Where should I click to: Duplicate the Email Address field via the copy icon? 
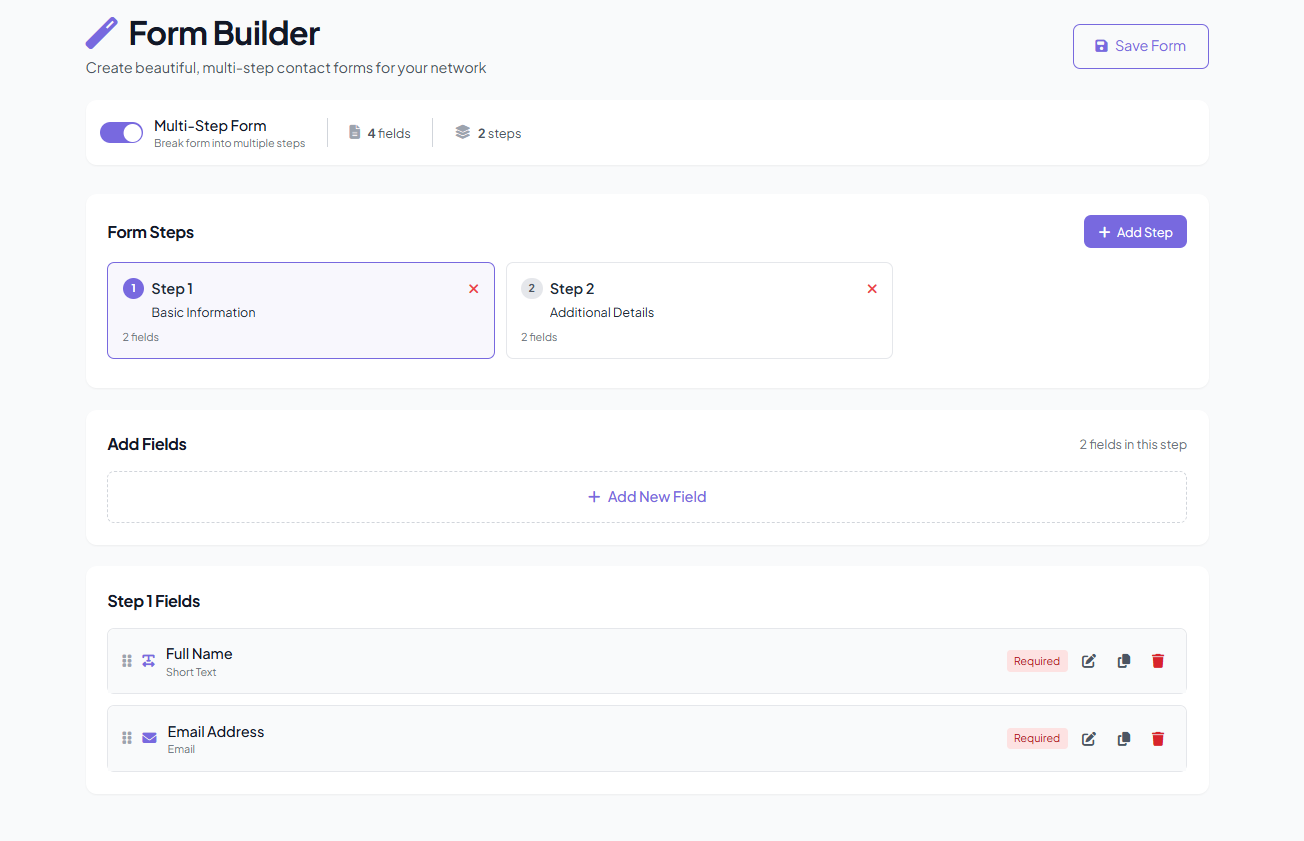(x=1123, y=738)
